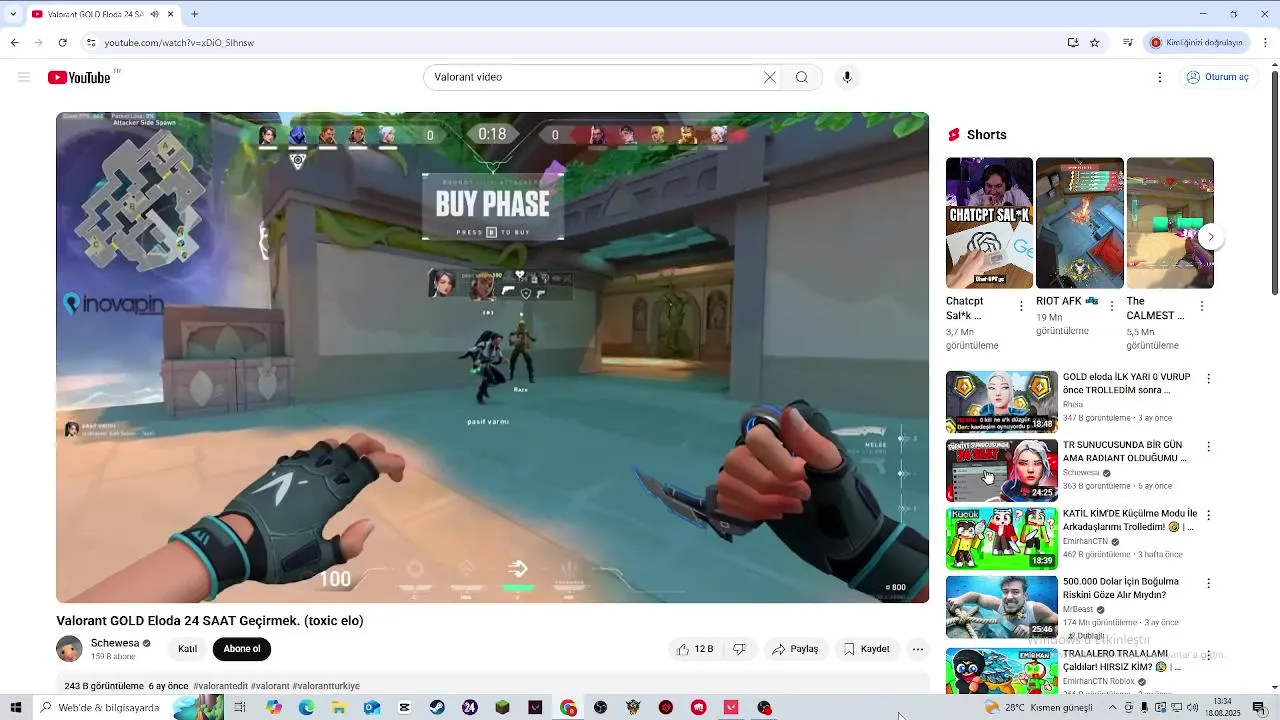Open options for TR SUNUCUSUNDA video
1280x720 pixels.
(x=1208, y=447)
